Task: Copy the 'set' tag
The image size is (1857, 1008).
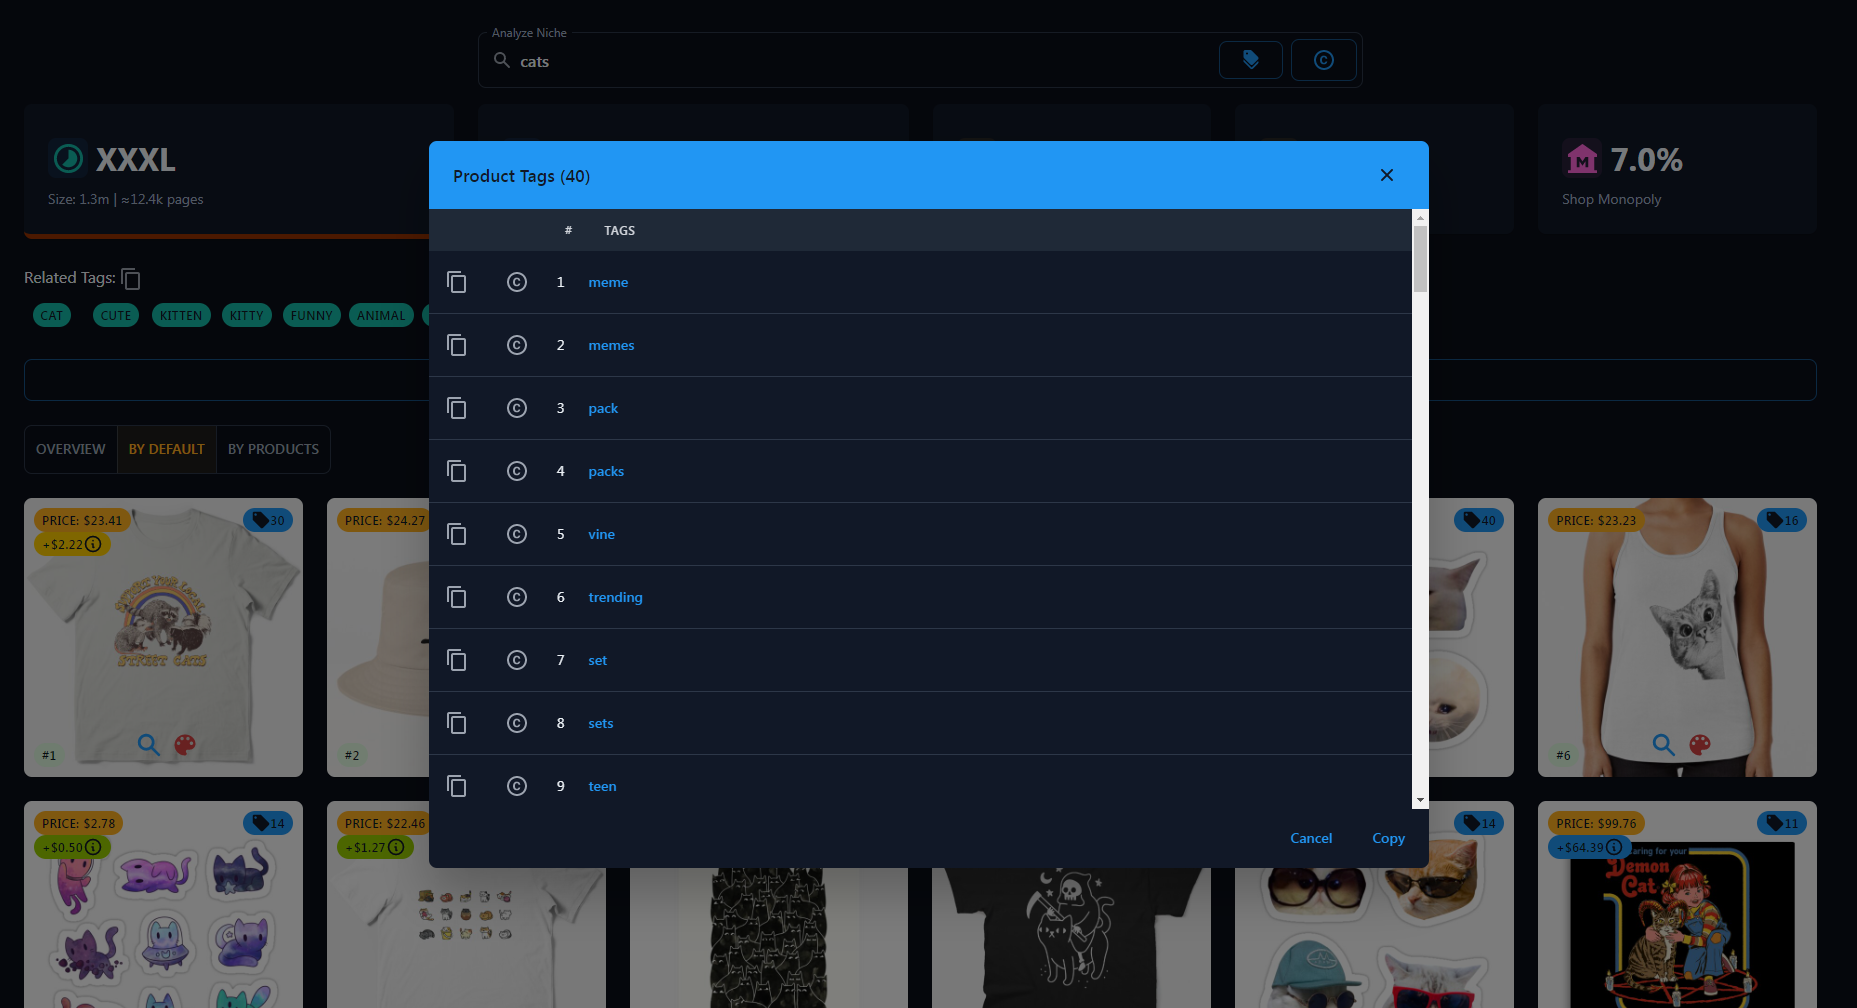Action: [x=457, y=660]
